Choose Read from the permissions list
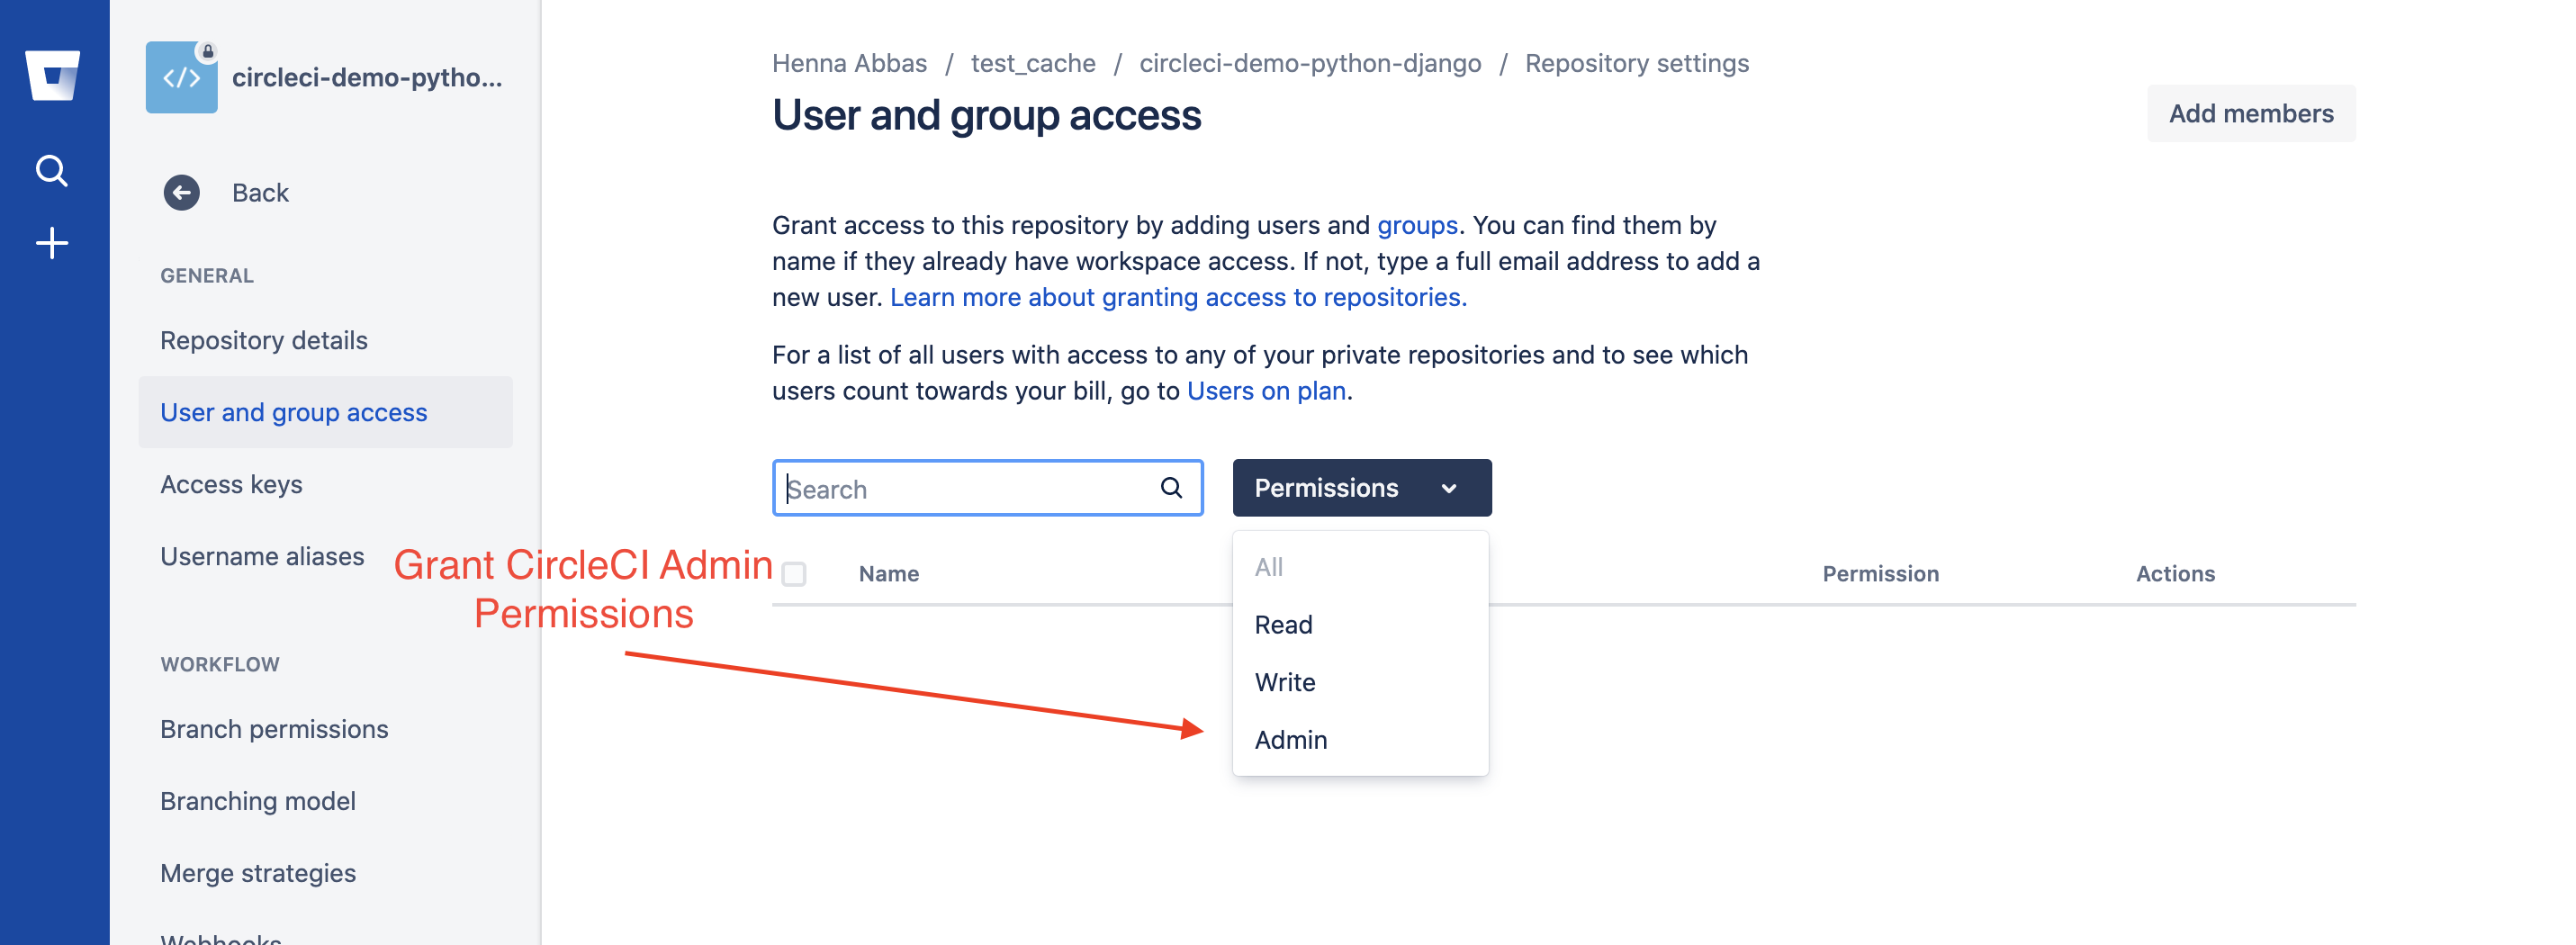 [1283, 625]
